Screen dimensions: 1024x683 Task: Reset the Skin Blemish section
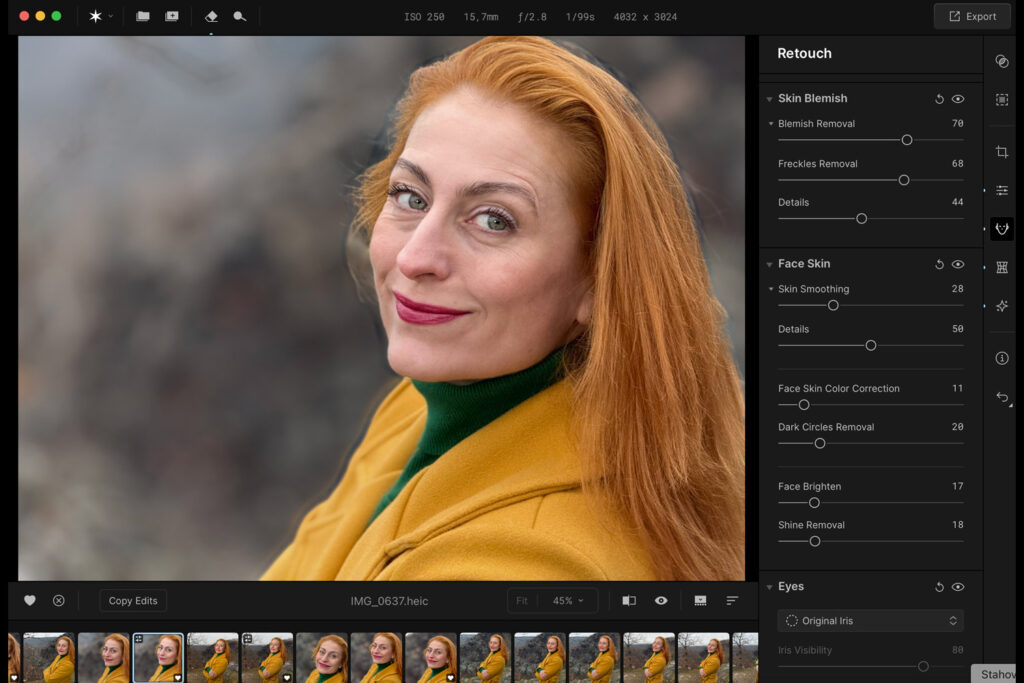[x=939, y=99]
